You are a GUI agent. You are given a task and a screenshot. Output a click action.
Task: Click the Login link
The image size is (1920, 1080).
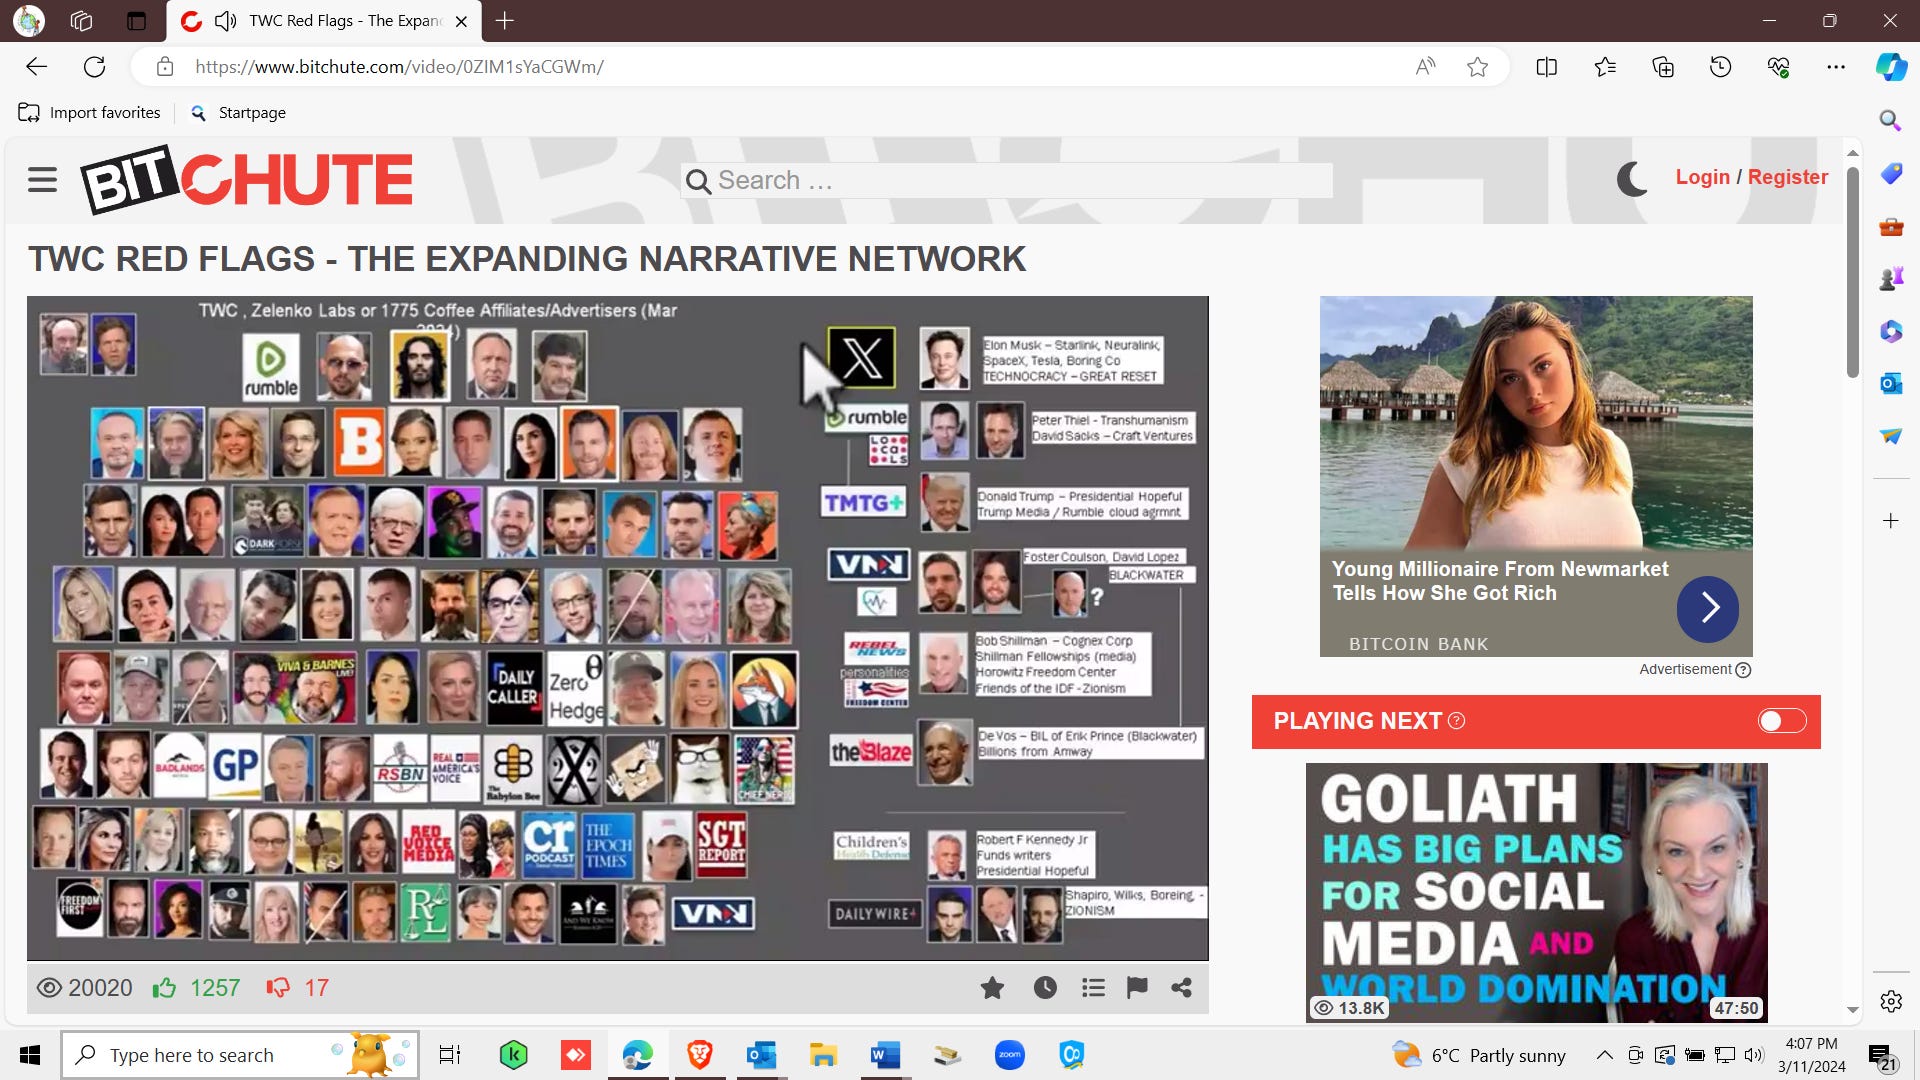coord(1702,177)
